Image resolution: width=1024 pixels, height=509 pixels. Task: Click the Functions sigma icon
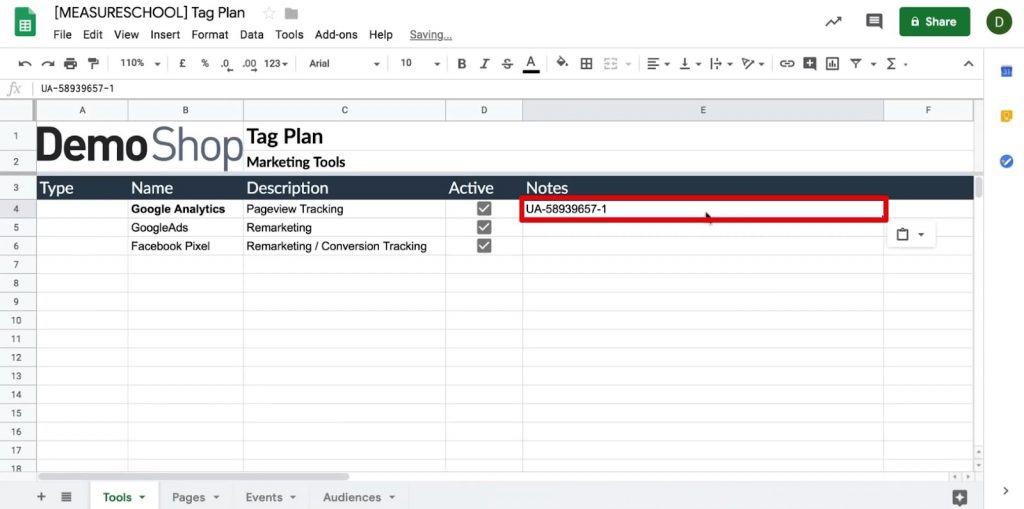coord(891,63)
